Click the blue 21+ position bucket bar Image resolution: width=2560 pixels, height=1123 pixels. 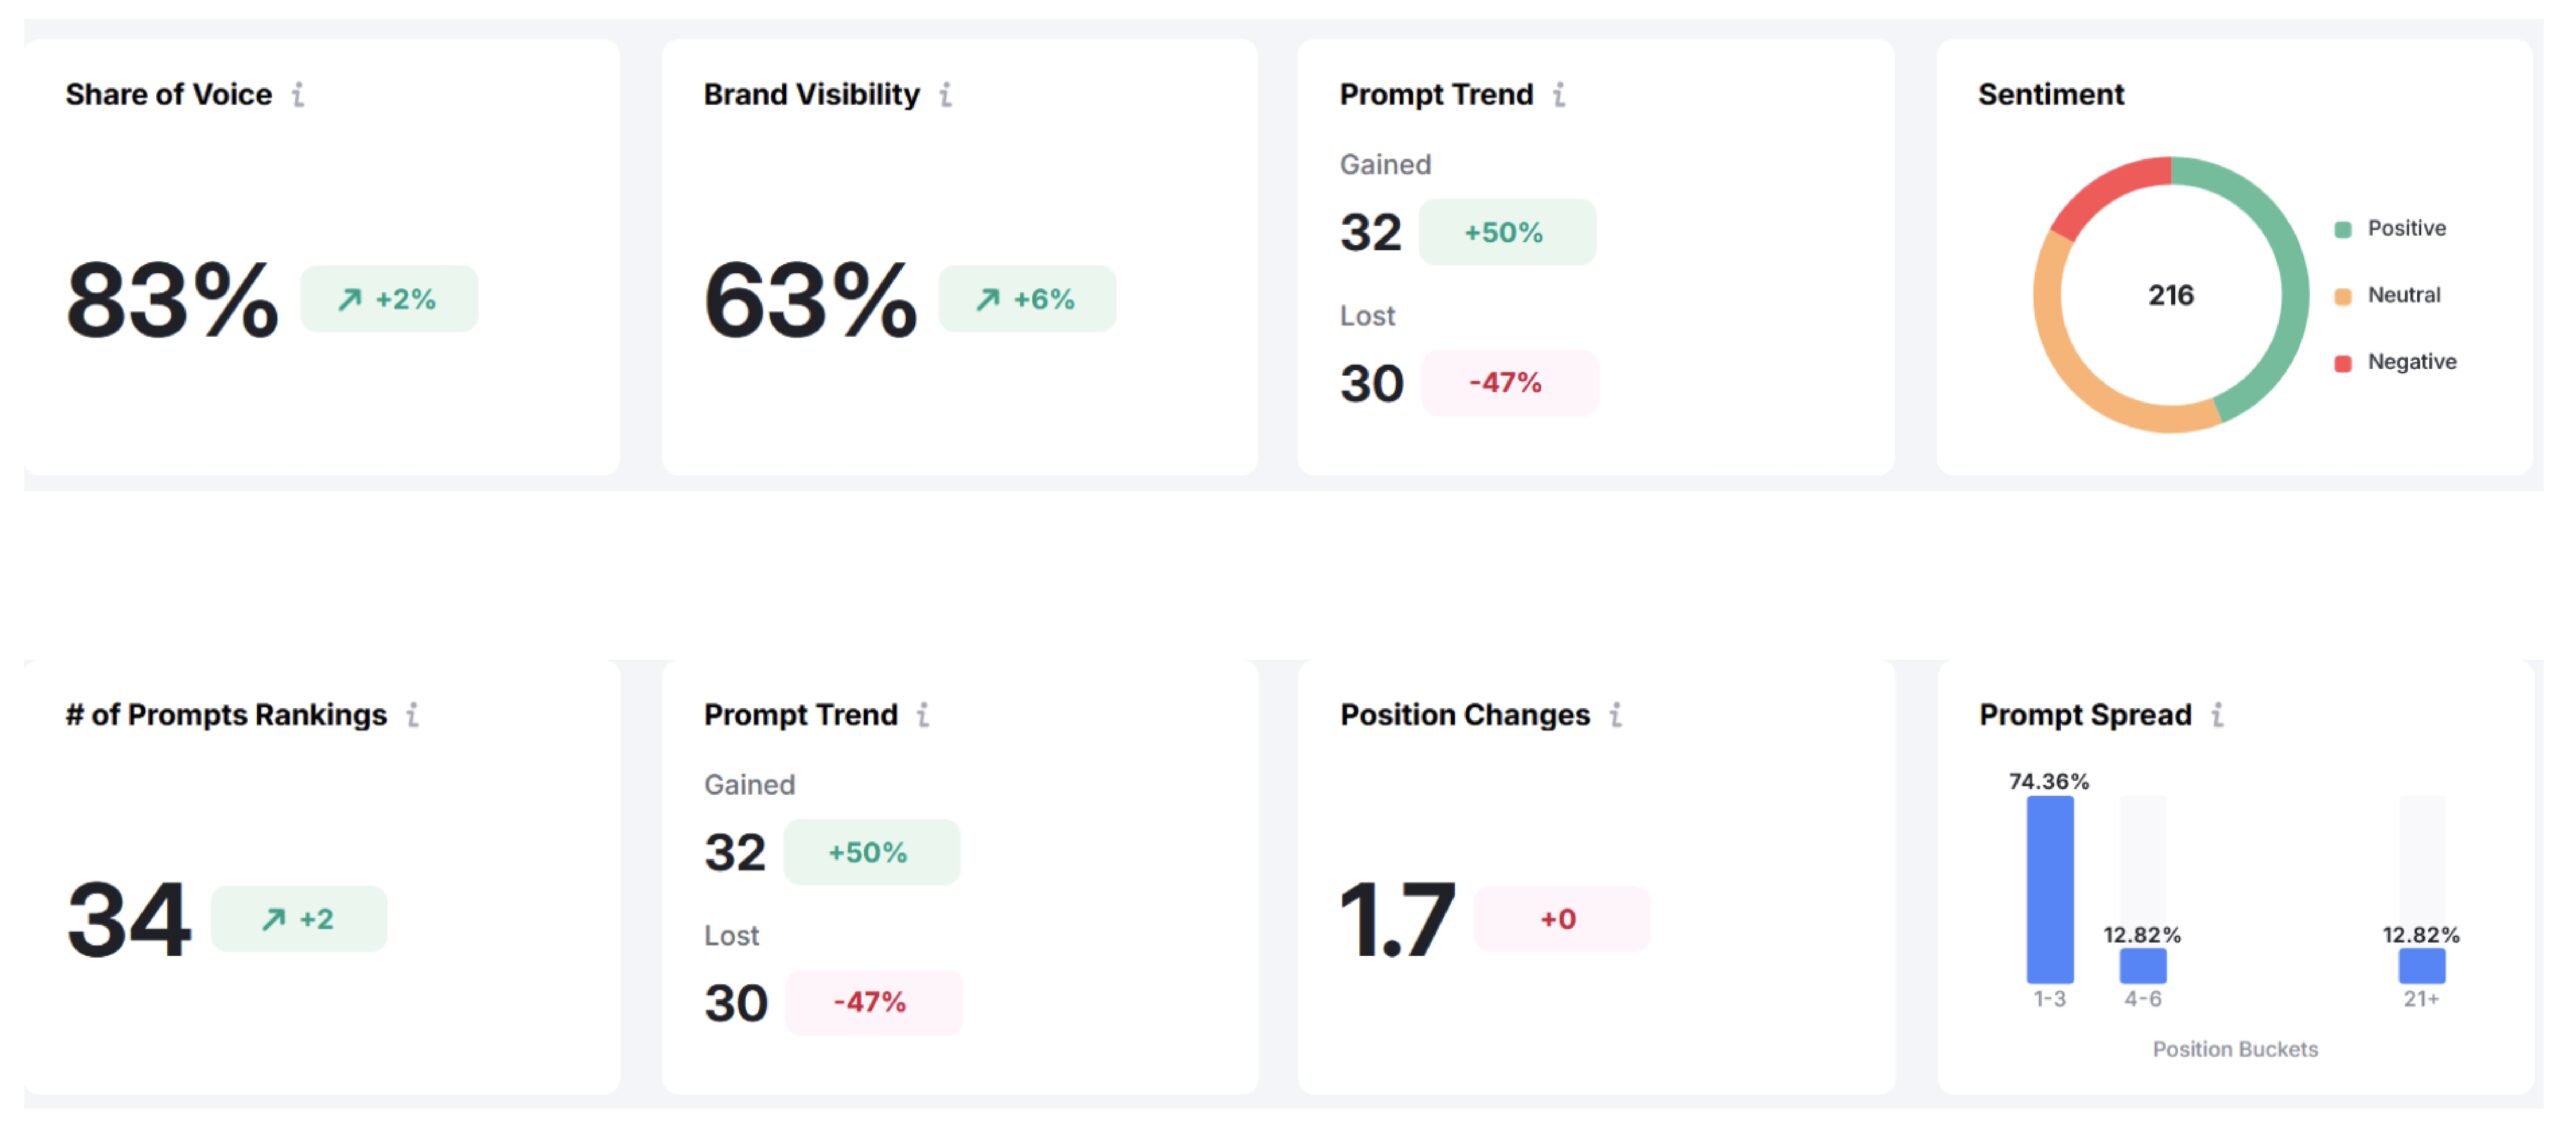coord(2421,966)
